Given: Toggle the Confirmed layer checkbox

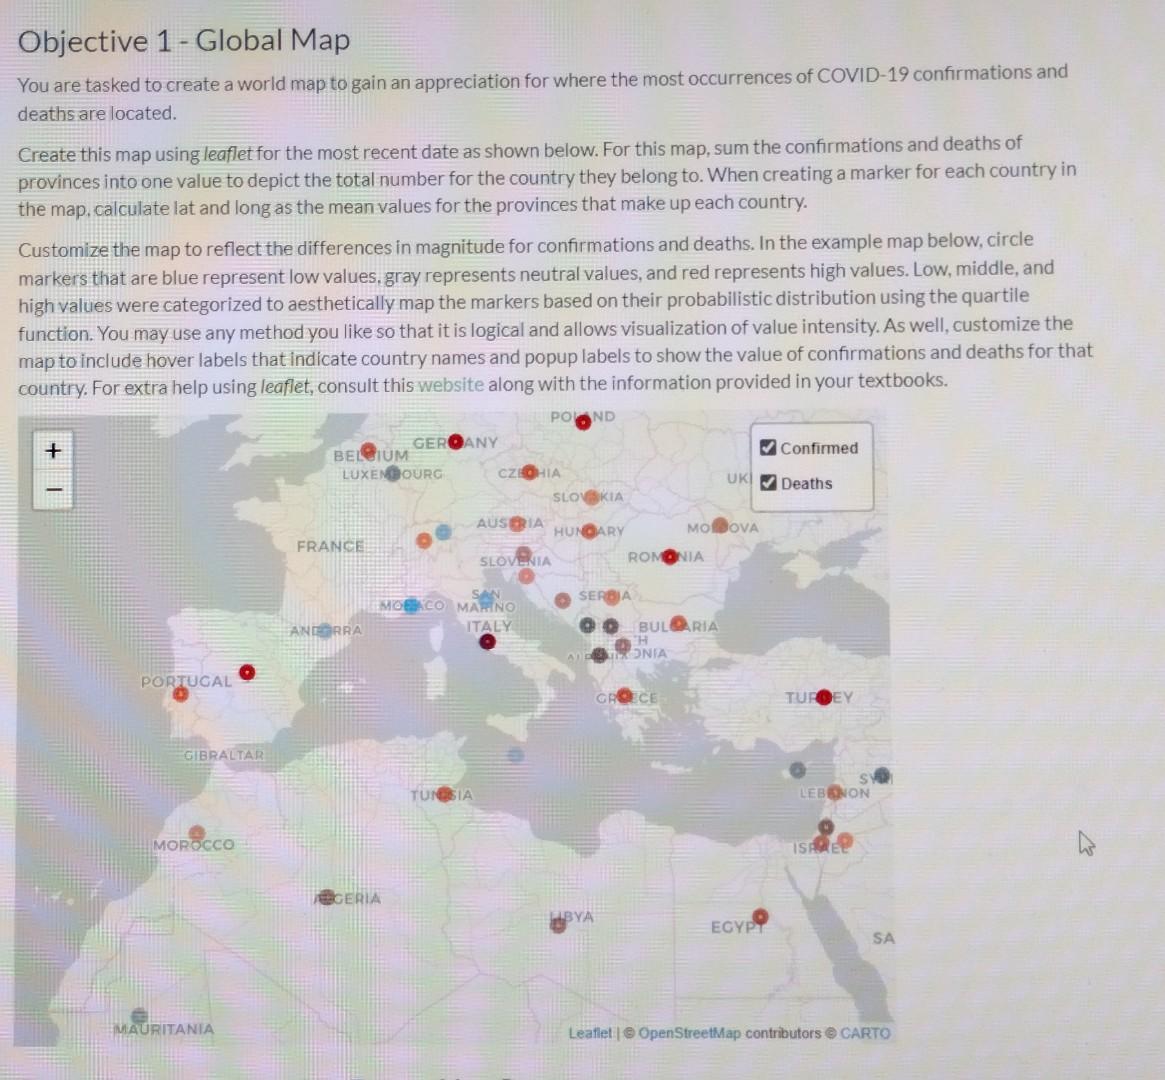Looking at the screenshot, I should coord(768,447).
